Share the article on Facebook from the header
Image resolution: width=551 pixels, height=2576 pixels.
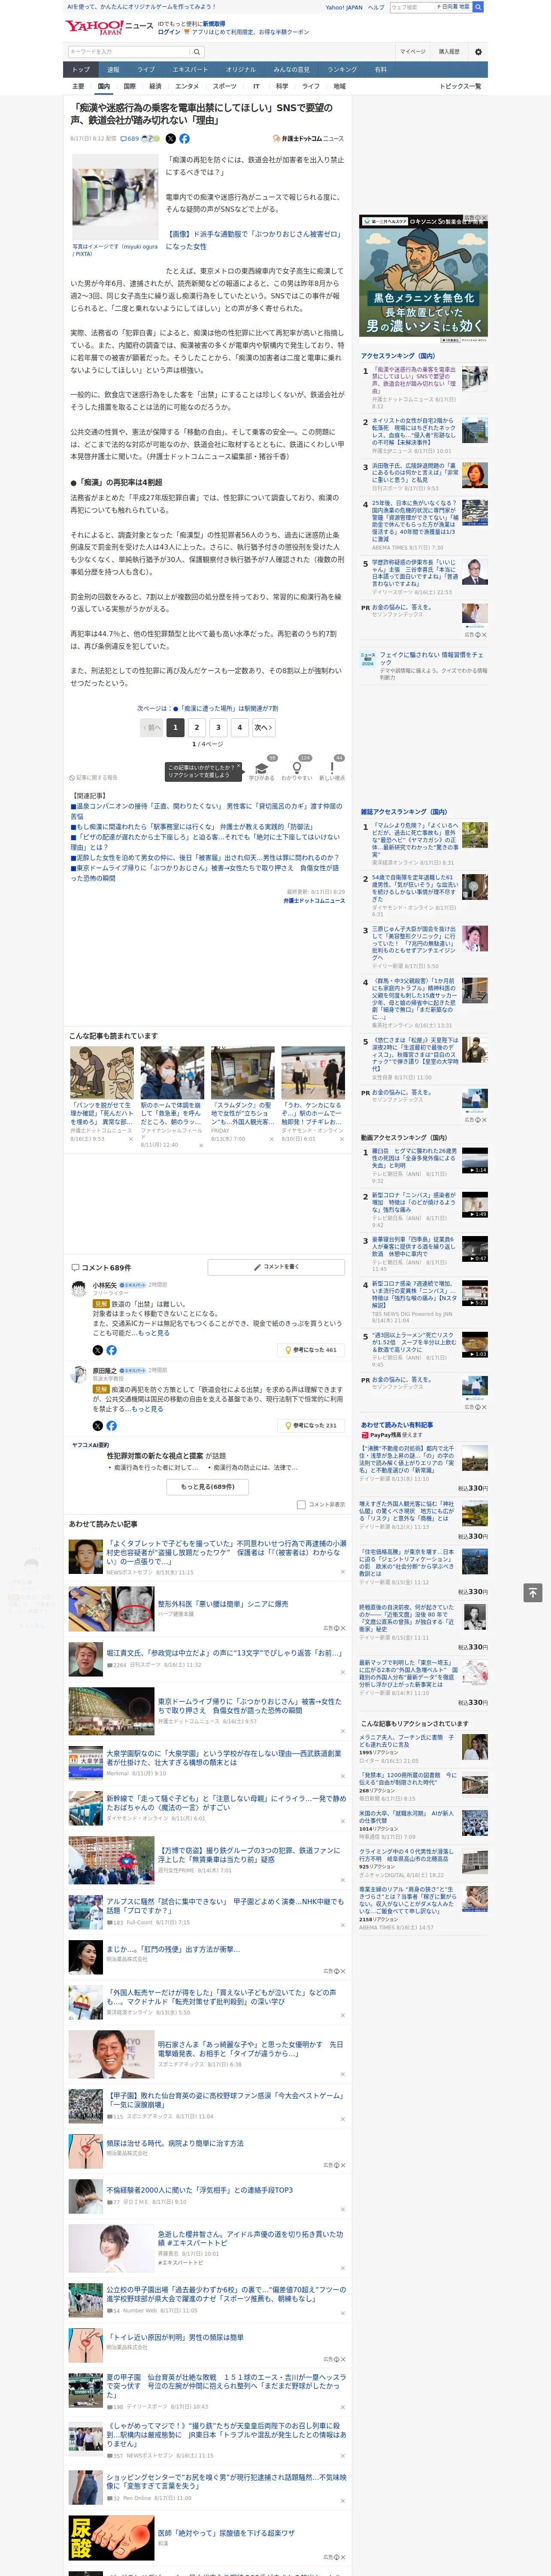(184, 139)
